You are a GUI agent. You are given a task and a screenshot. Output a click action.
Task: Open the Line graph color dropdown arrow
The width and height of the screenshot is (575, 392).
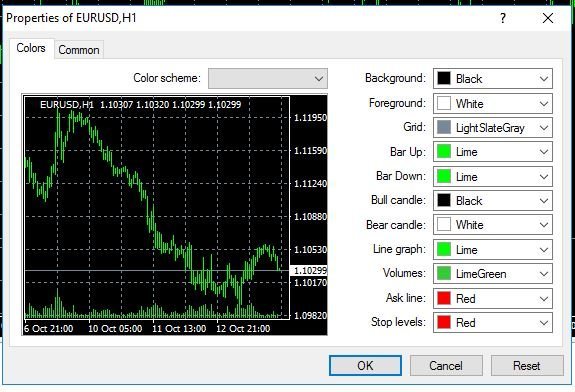pyautogui.click(x=543, y=250)
